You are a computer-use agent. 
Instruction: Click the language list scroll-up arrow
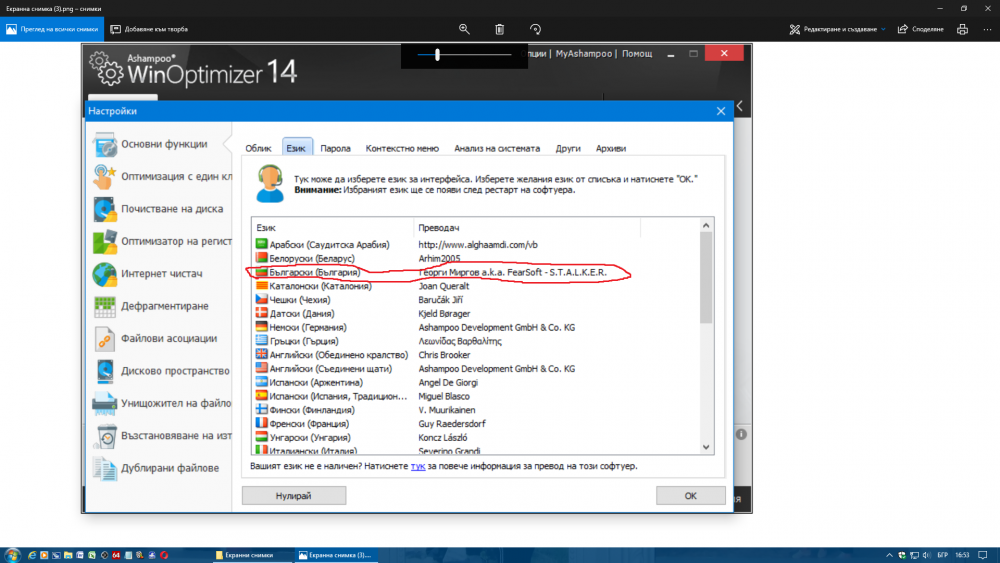point(706,225)
